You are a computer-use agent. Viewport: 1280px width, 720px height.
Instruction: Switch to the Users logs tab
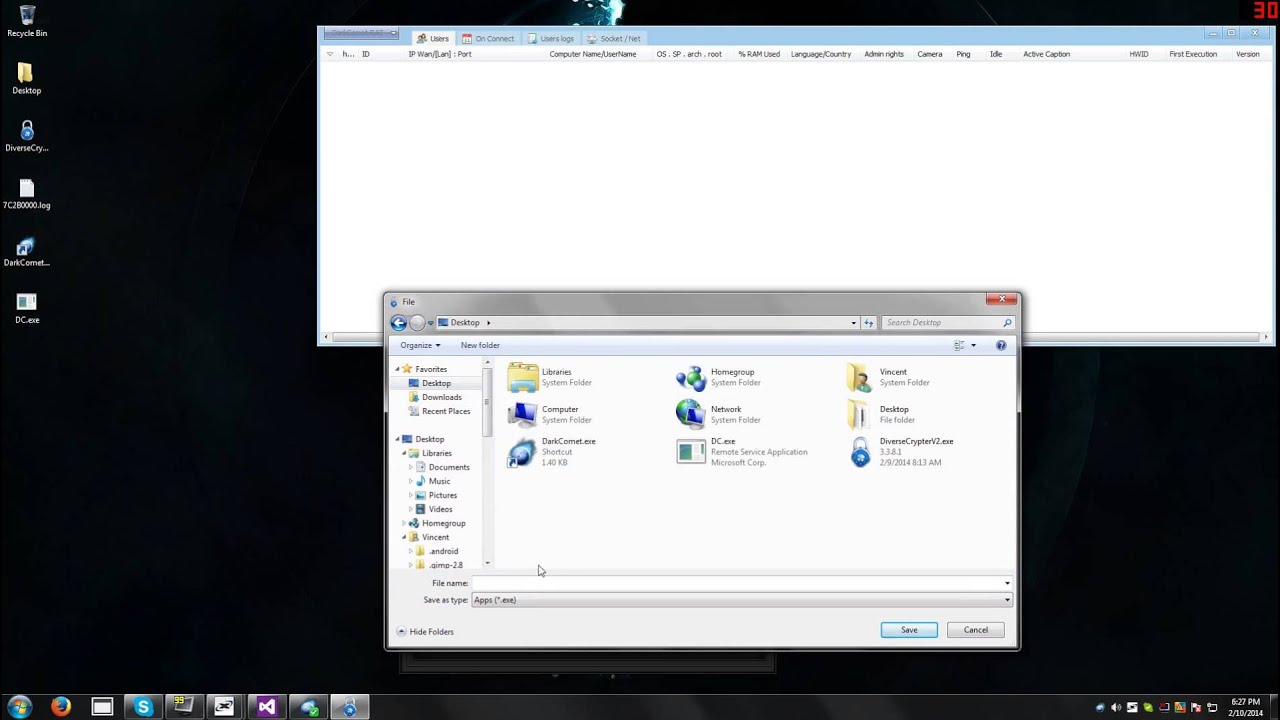pyautogui.click(x=551, y=38)
